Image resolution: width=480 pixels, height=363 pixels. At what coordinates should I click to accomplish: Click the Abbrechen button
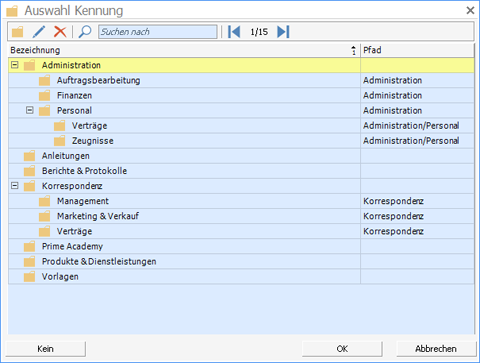(x=436, y=349)
